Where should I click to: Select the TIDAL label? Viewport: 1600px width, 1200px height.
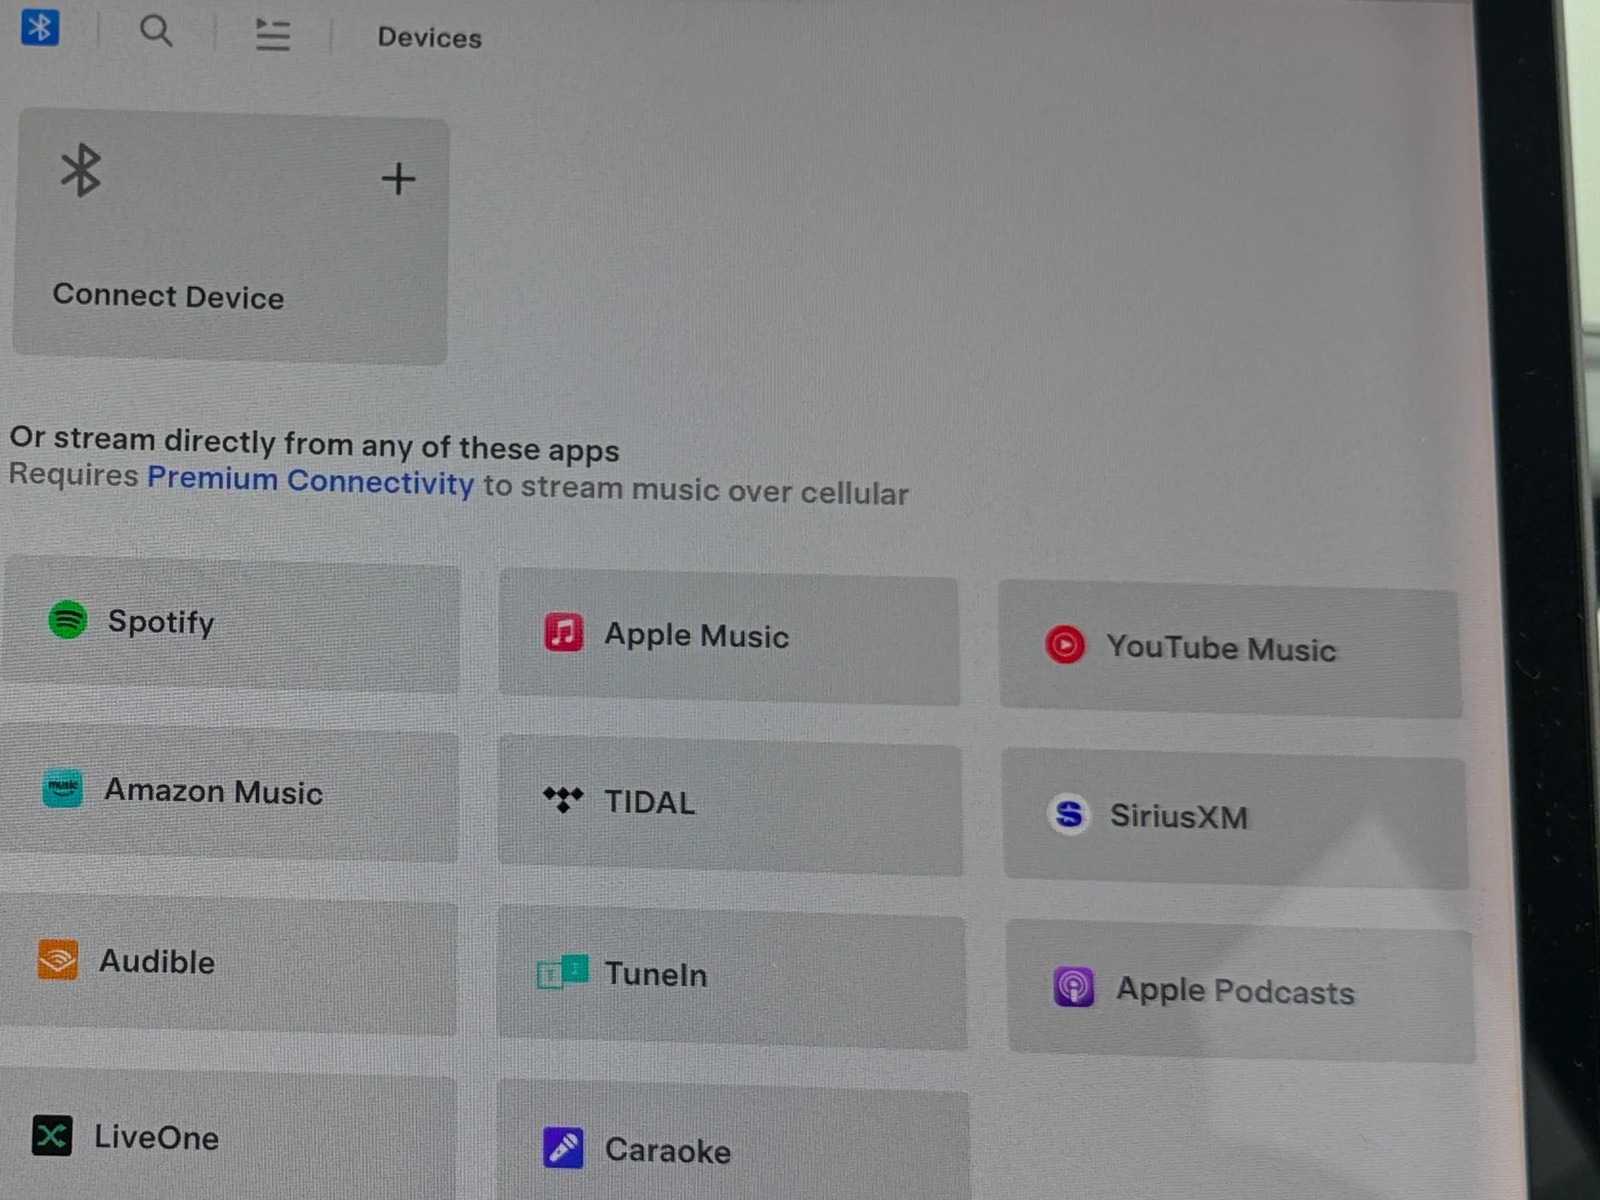650,802
